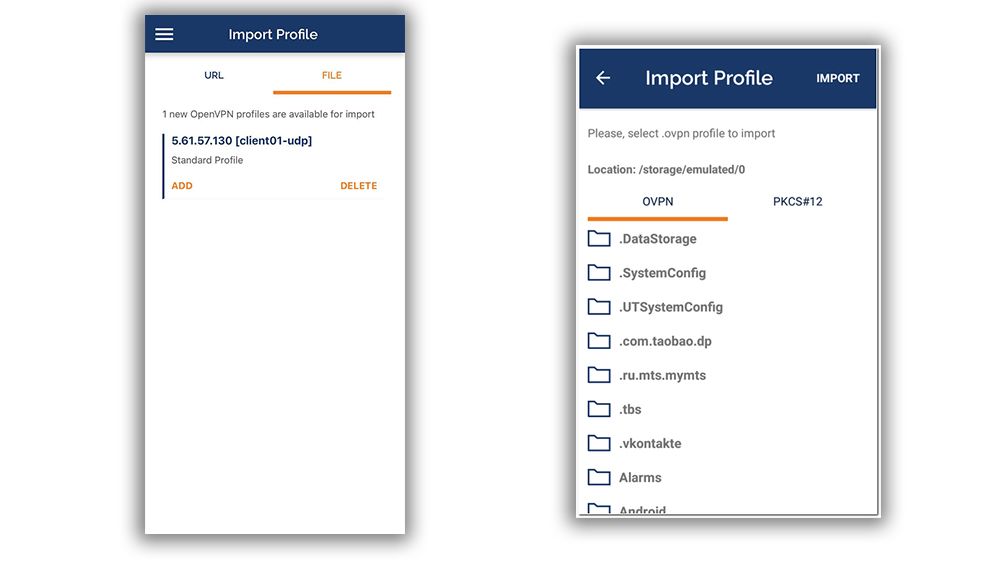Switch to the URL tab
The width and height of the screenshot is (1000, 563).
point(214,76)
